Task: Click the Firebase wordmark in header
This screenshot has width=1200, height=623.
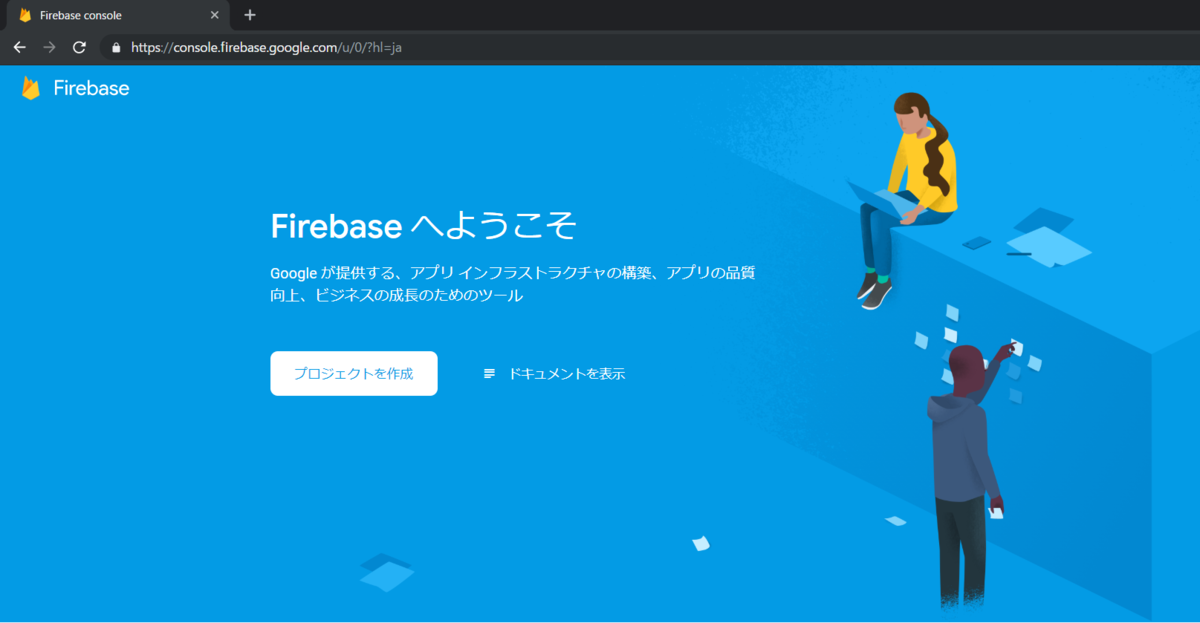Action: pos(91,88)
